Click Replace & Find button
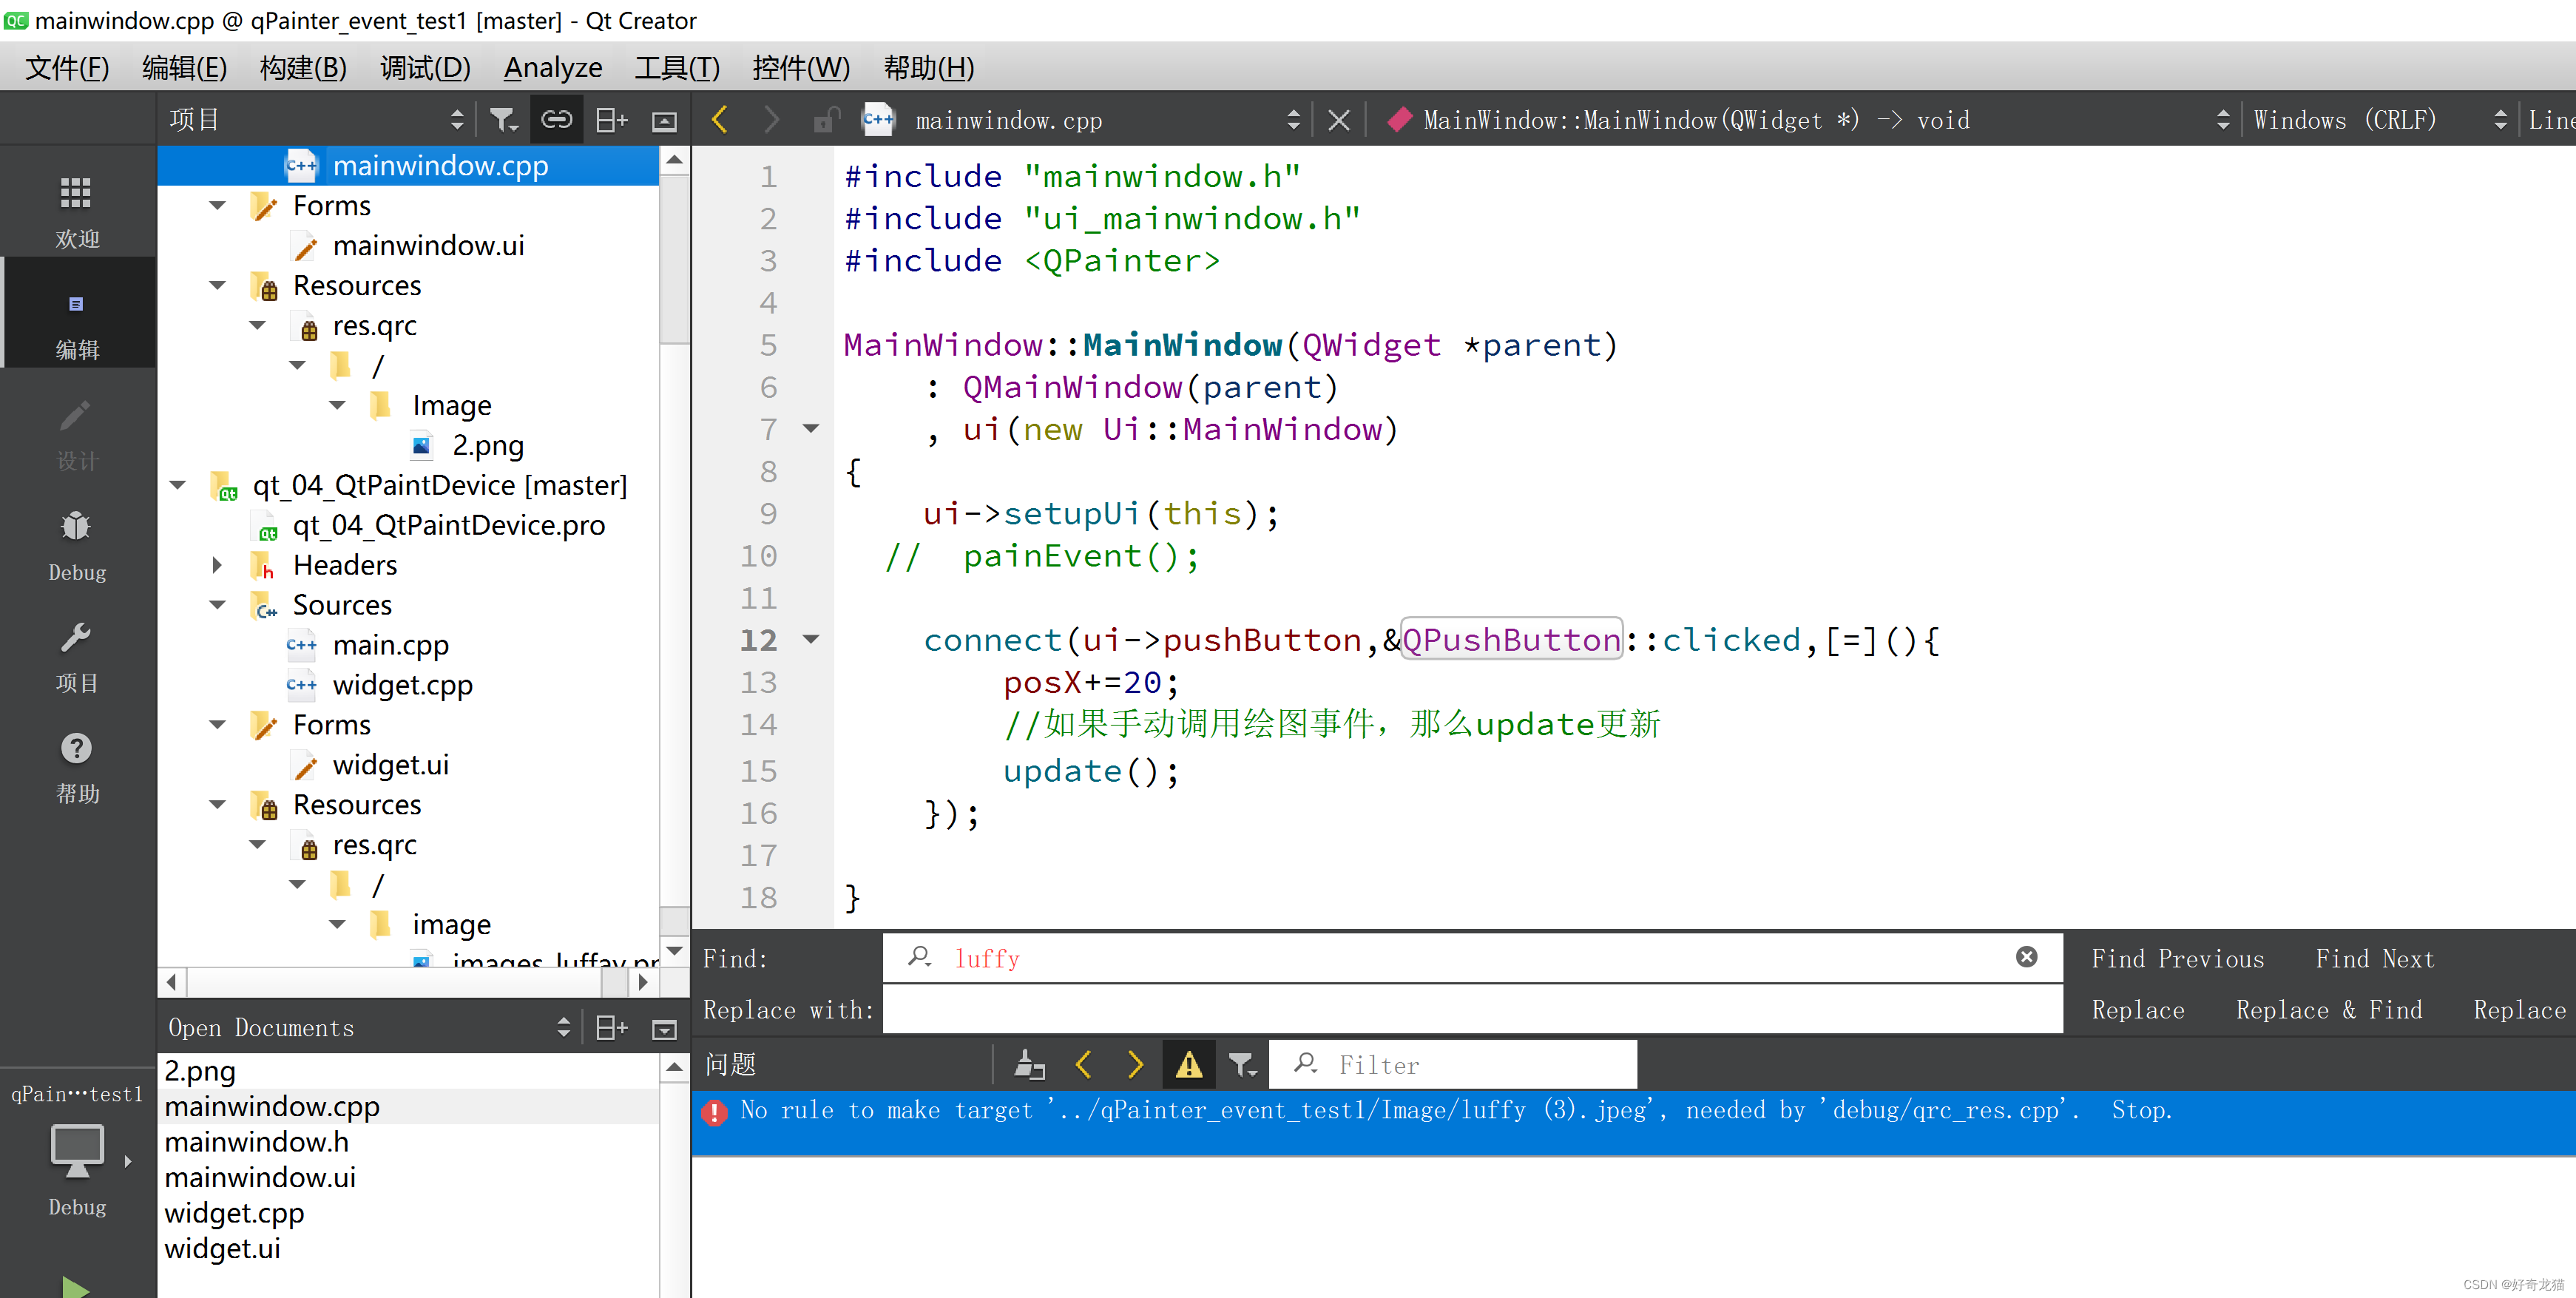2576x1298 pixels. tap(2328, 1010)
